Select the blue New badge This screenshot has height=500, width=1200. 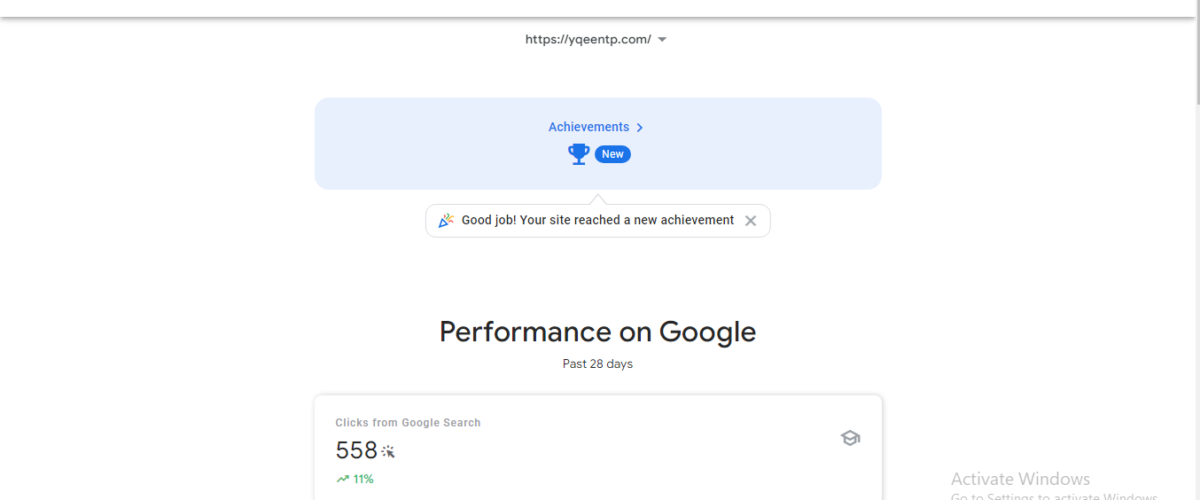pyautogui.click(x=613, y=154)
